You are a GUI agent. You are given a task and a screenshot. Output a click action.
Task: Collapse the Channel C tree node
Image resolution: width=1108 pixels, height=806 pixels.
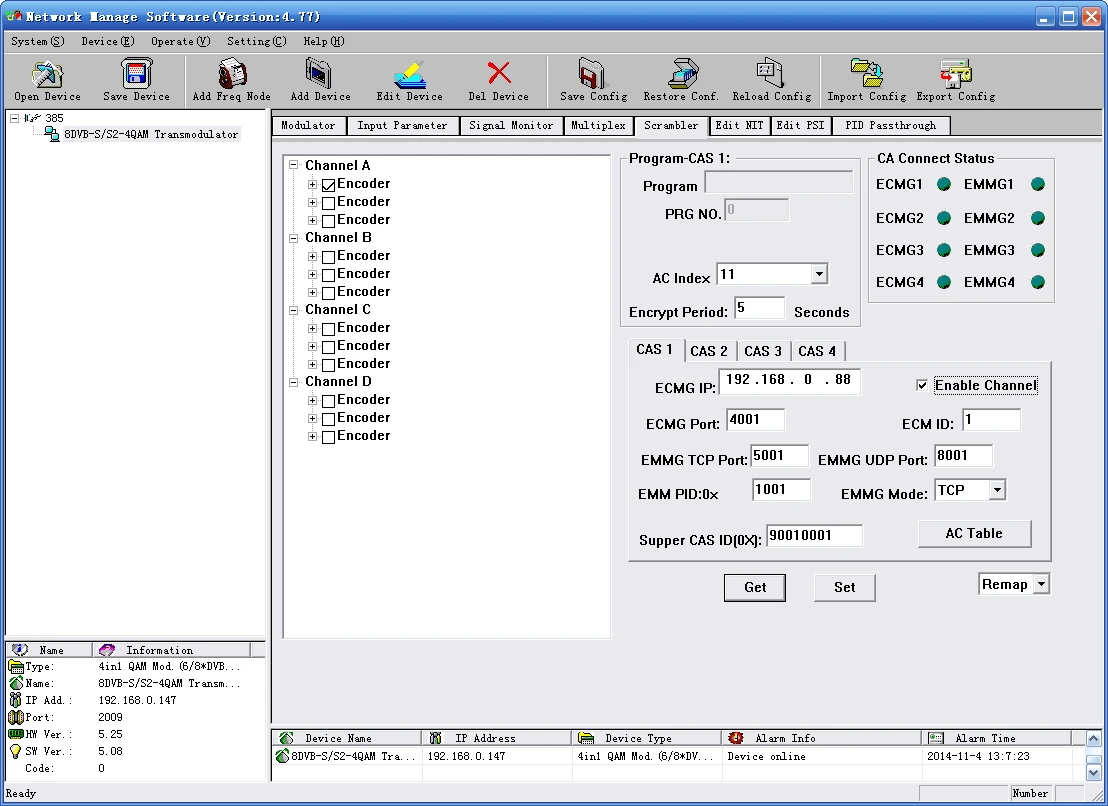294,310
